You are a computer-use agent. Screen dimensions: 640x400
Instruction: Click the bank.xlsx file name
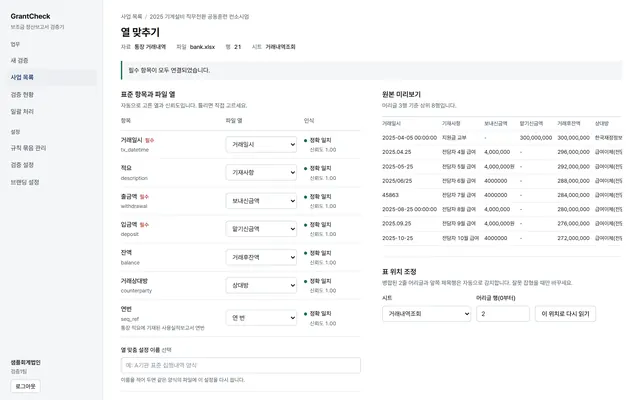coord(202,47)
